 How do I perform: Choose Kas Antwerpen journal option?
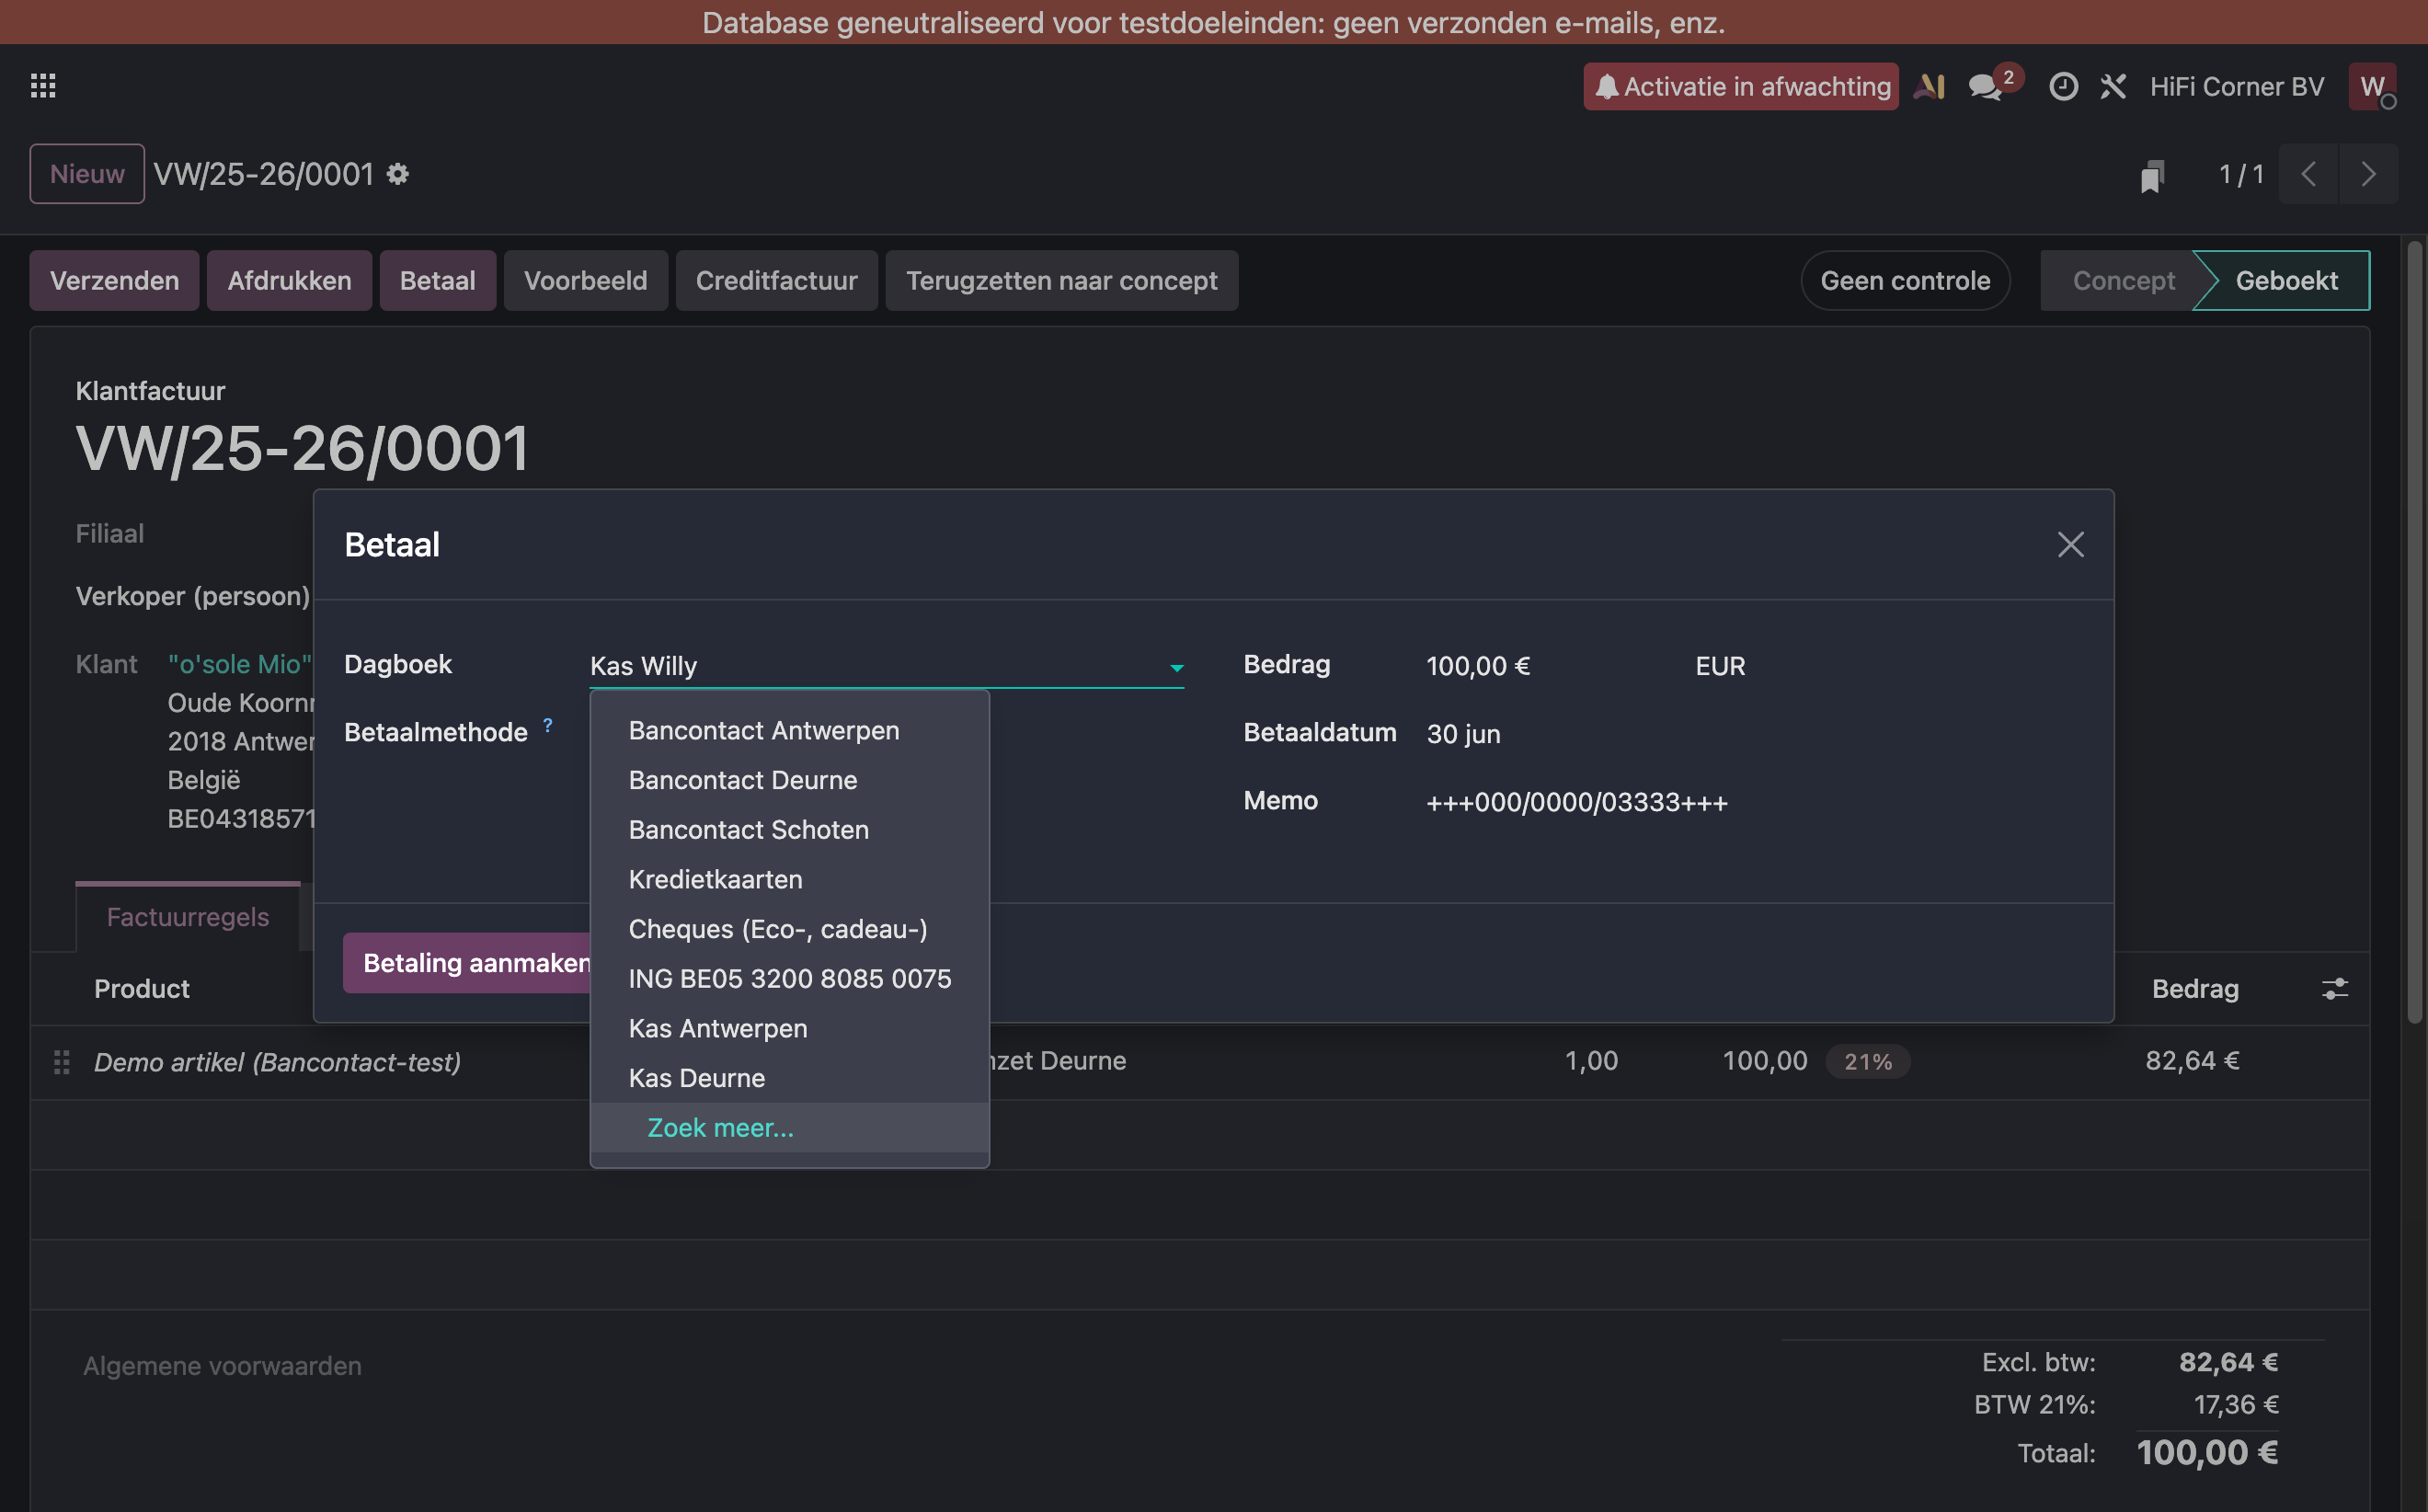[789, 1029]
